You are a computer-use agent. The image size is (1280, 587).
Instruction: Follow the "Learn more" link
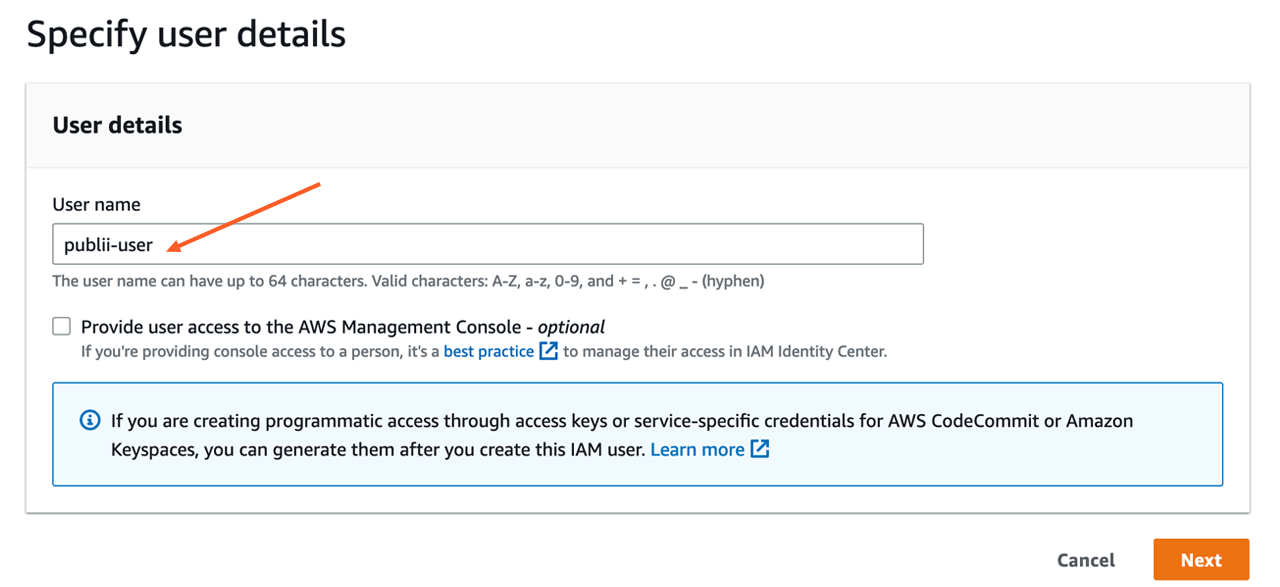coord(697,449)
